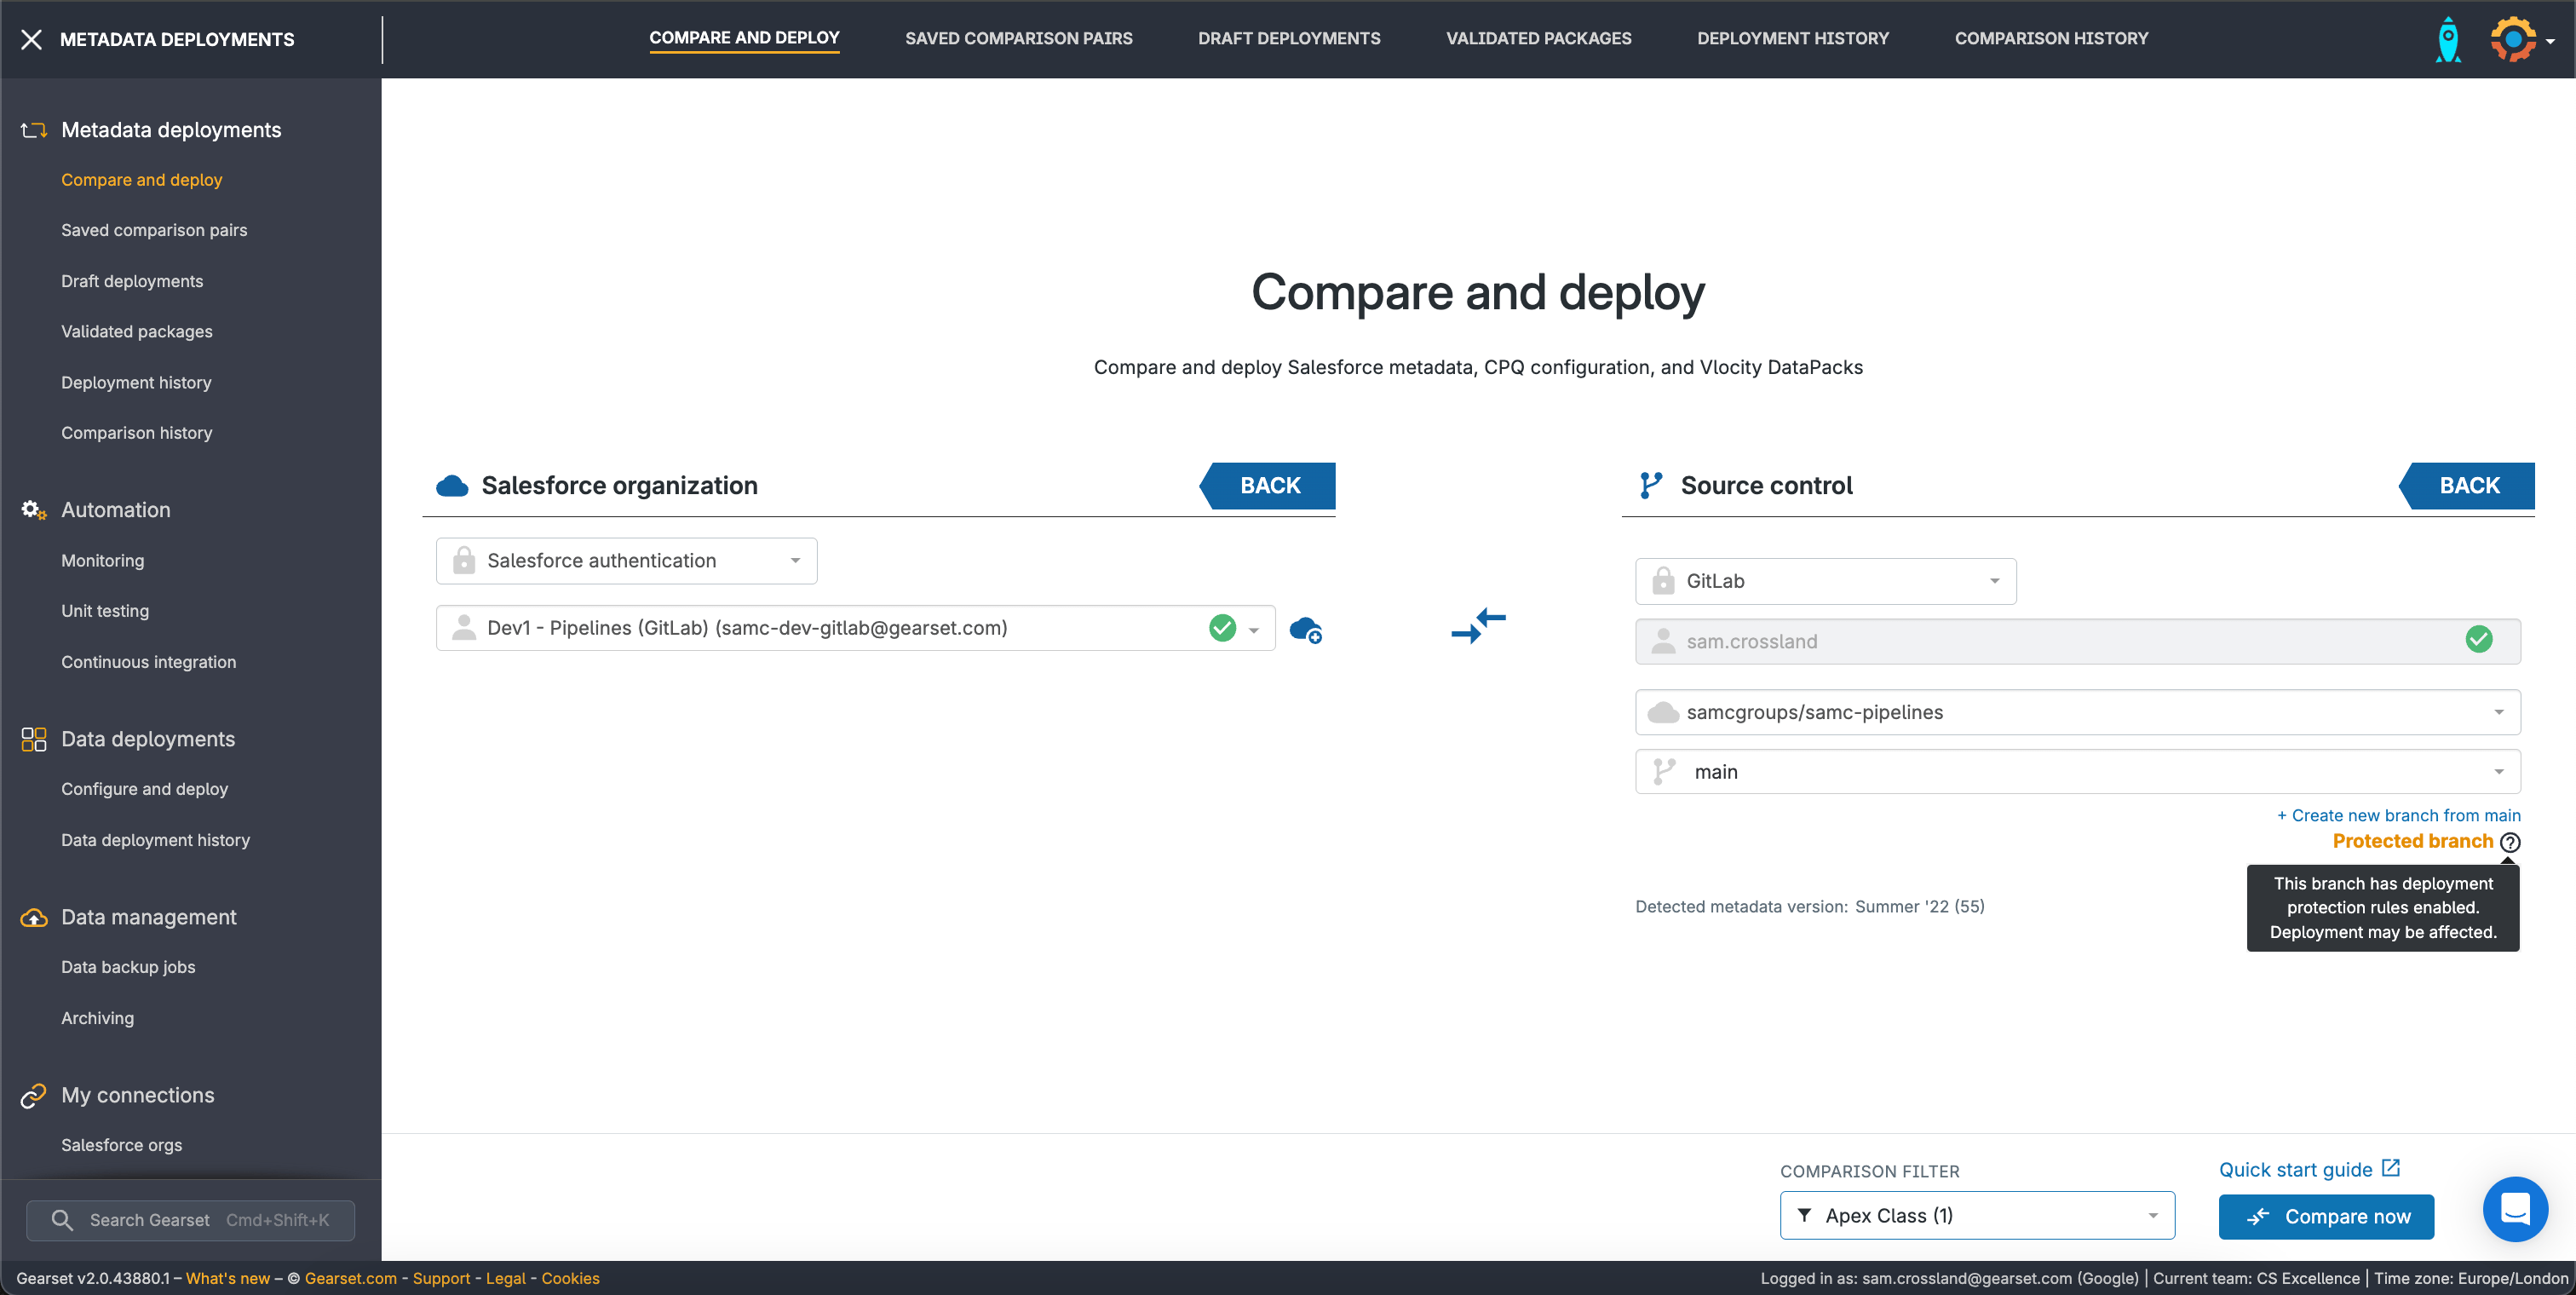2576x1295 pixels.
Task: Expand the samcgroups/samc-pipelines repository dropdown
Action: point(2077,712)
